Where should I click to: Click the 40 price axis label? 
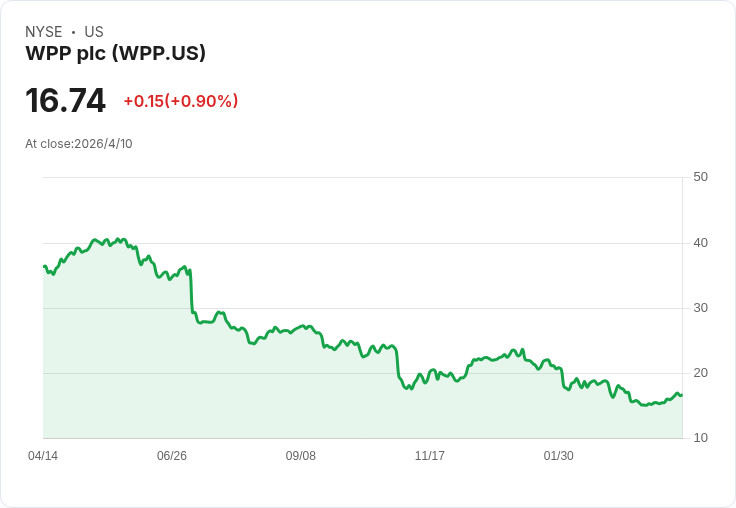(x=700, y=243)
